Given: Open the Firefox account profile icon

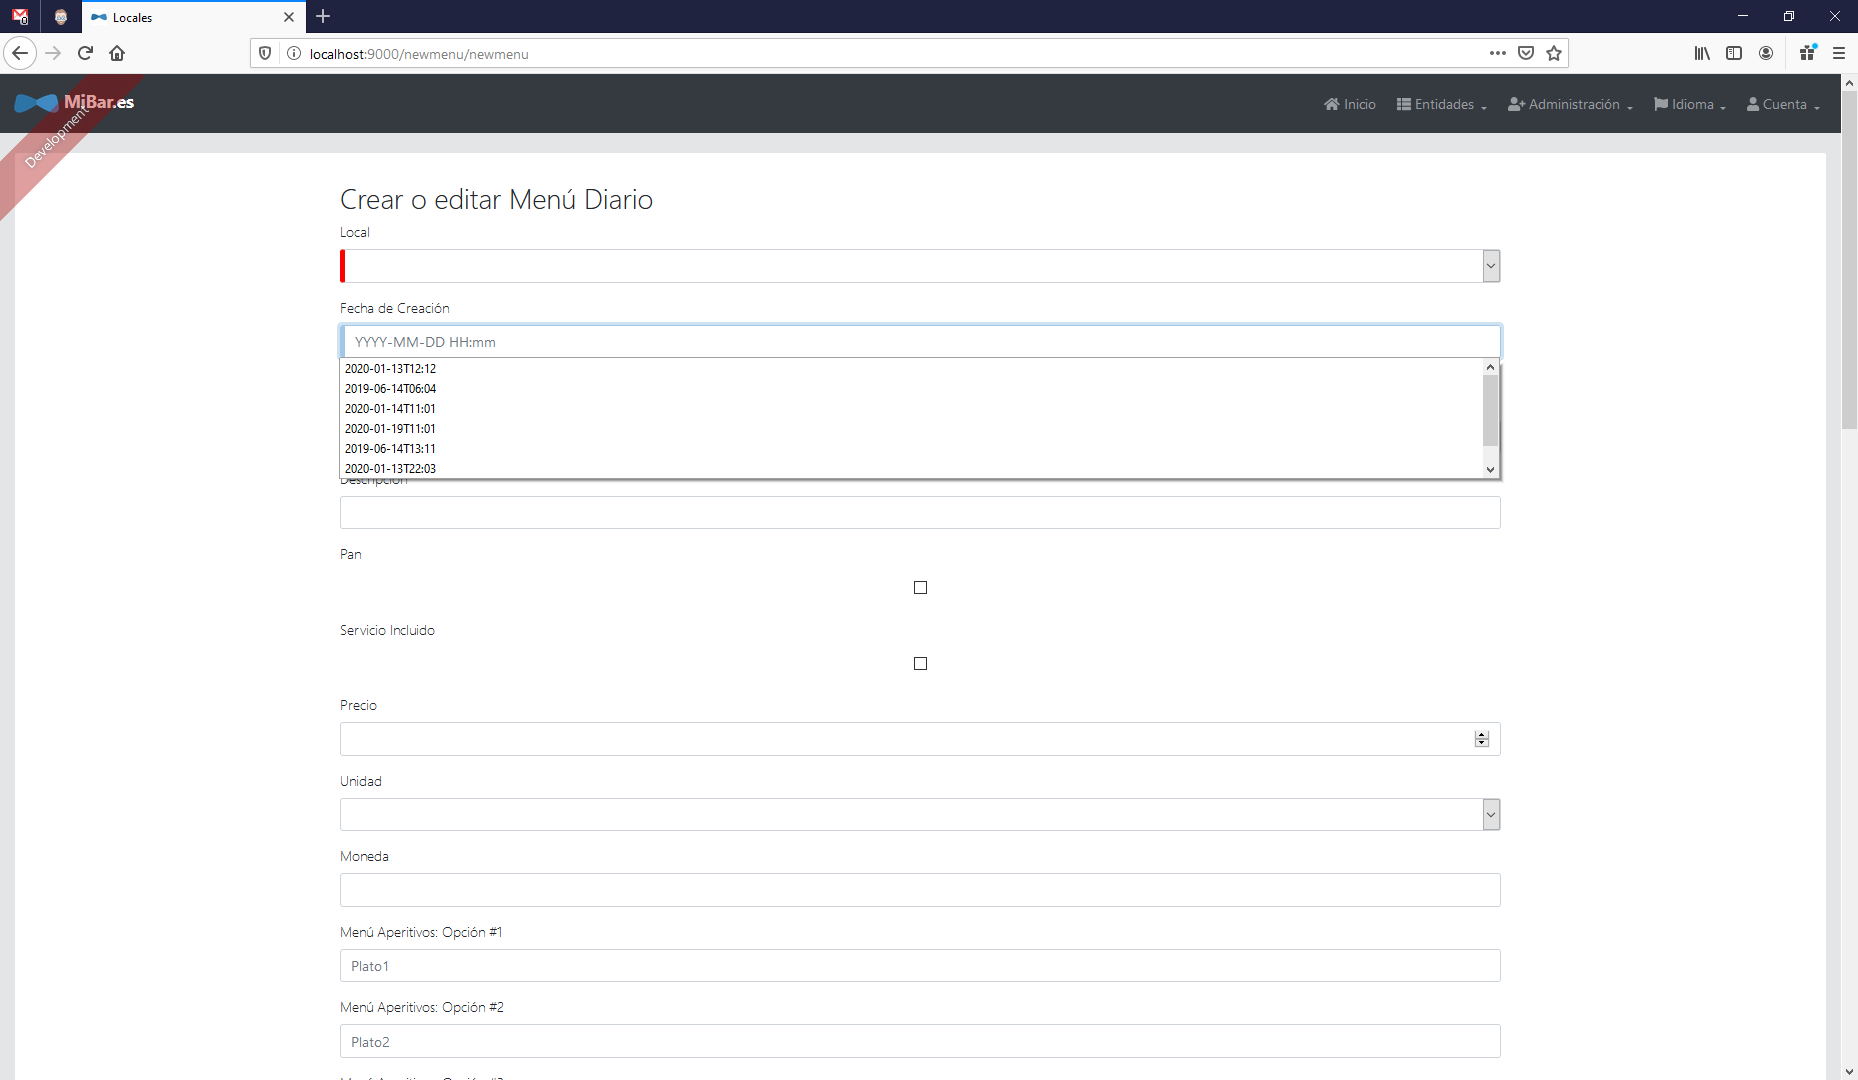Looking at the screenshot, I should coord(1766,53).
